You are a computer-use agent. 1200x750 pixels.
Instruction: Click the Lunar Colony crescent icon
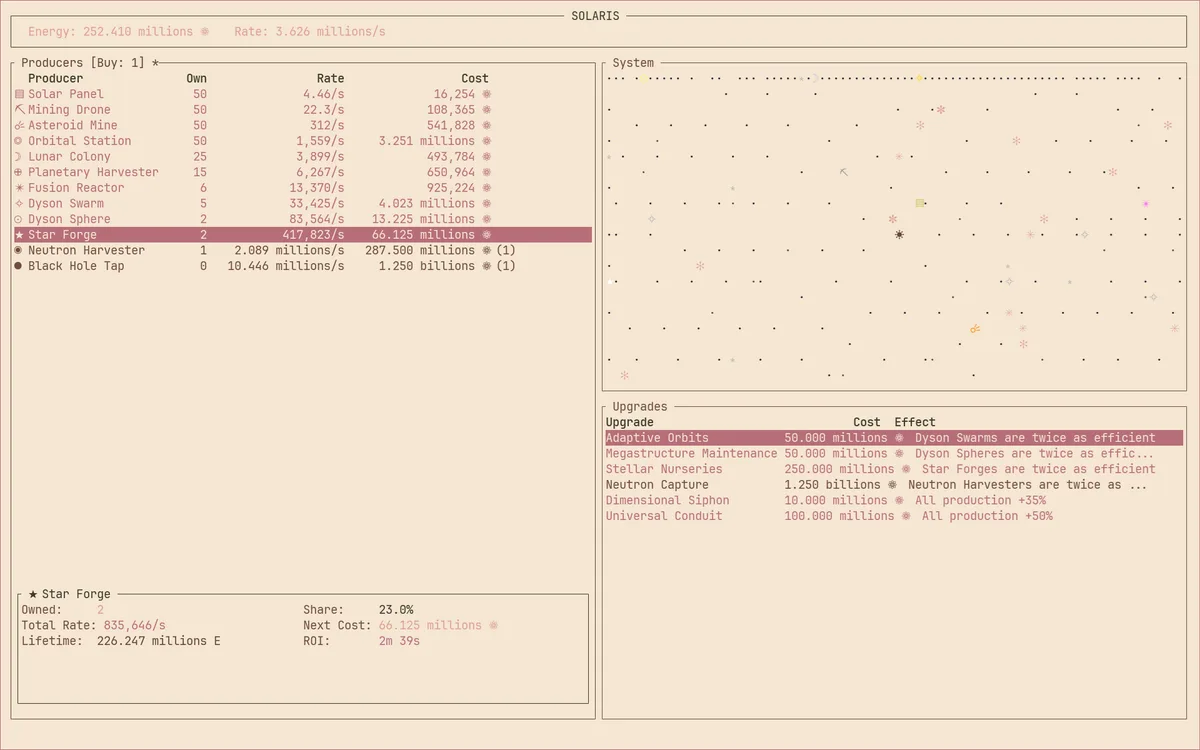[19, 157]
